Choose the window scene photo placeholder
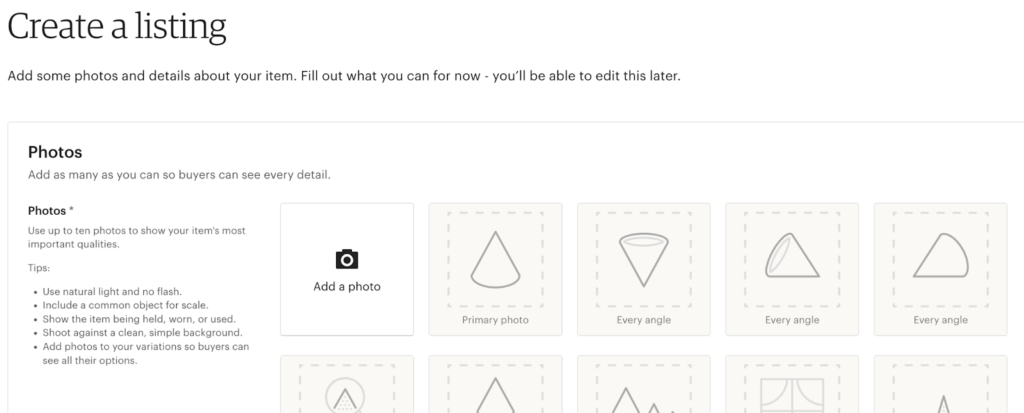The image size is (1024, 413). pyautogui.click(x=792, y=384)
